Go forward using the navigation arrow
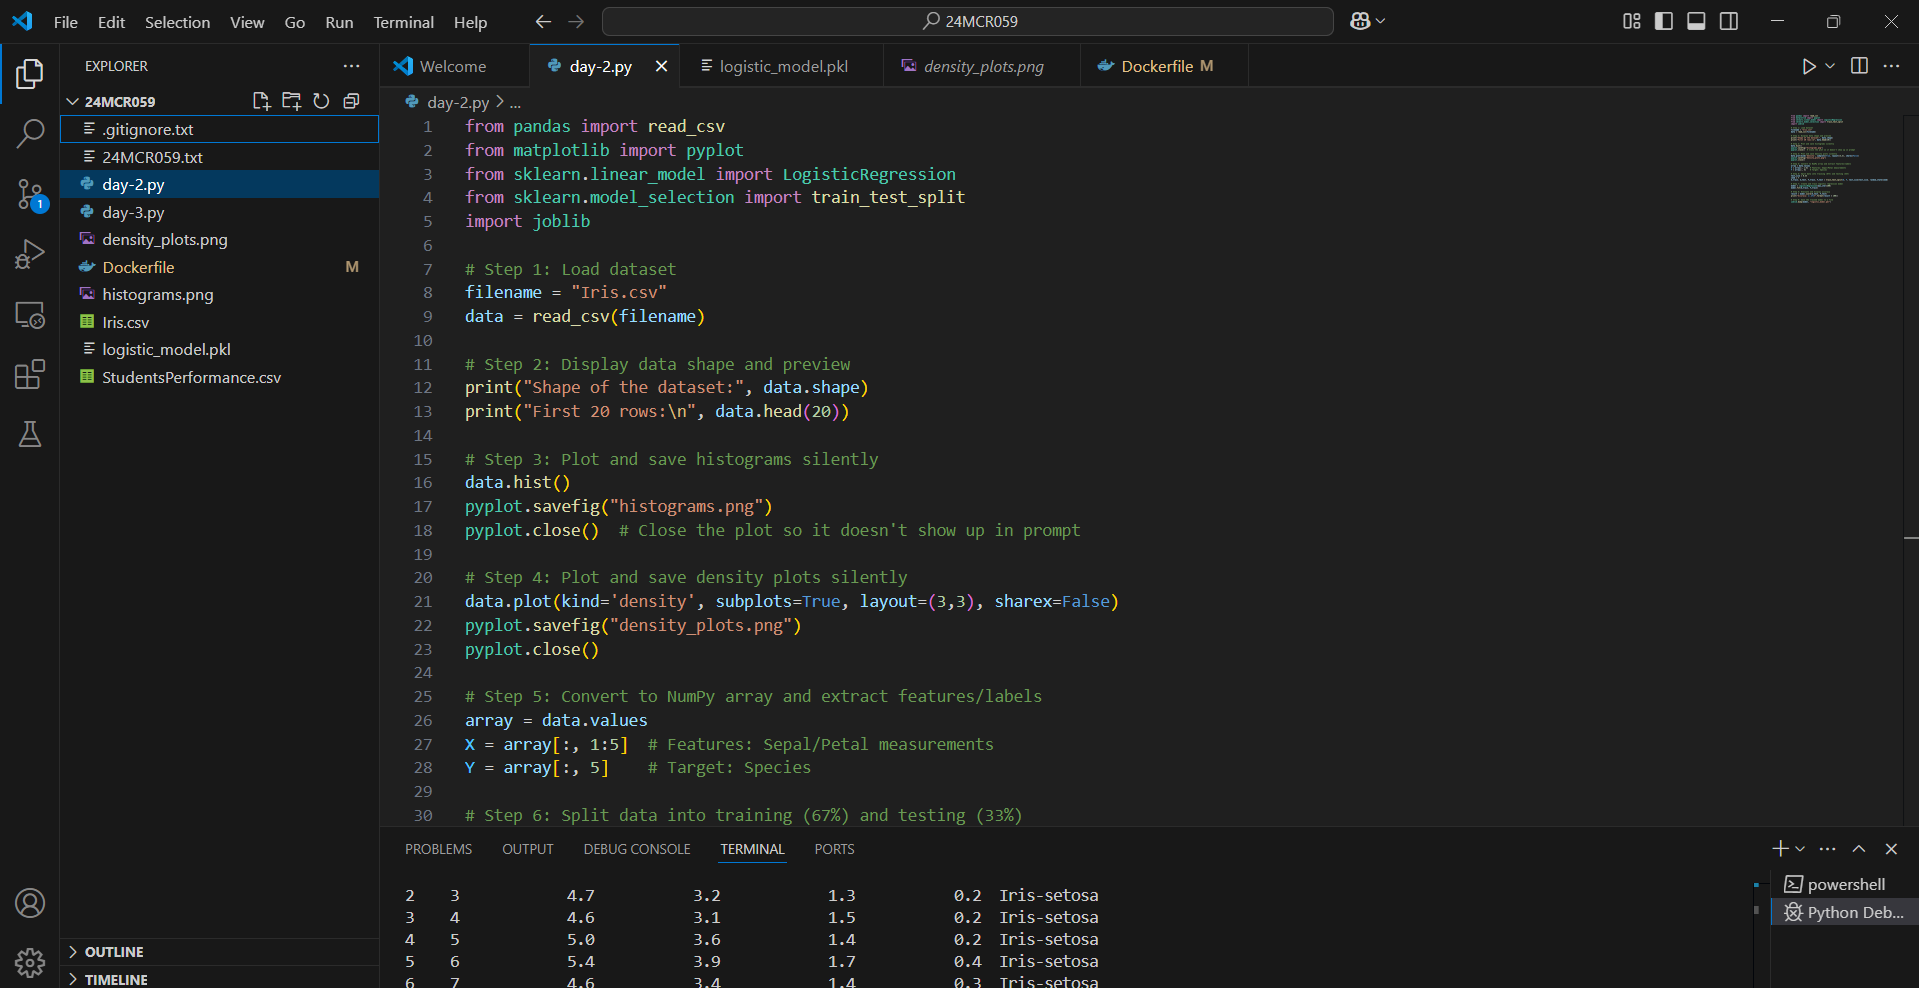Image resolution: width=1919 pixels, height=988 pixels. click(x=576, y=21)
